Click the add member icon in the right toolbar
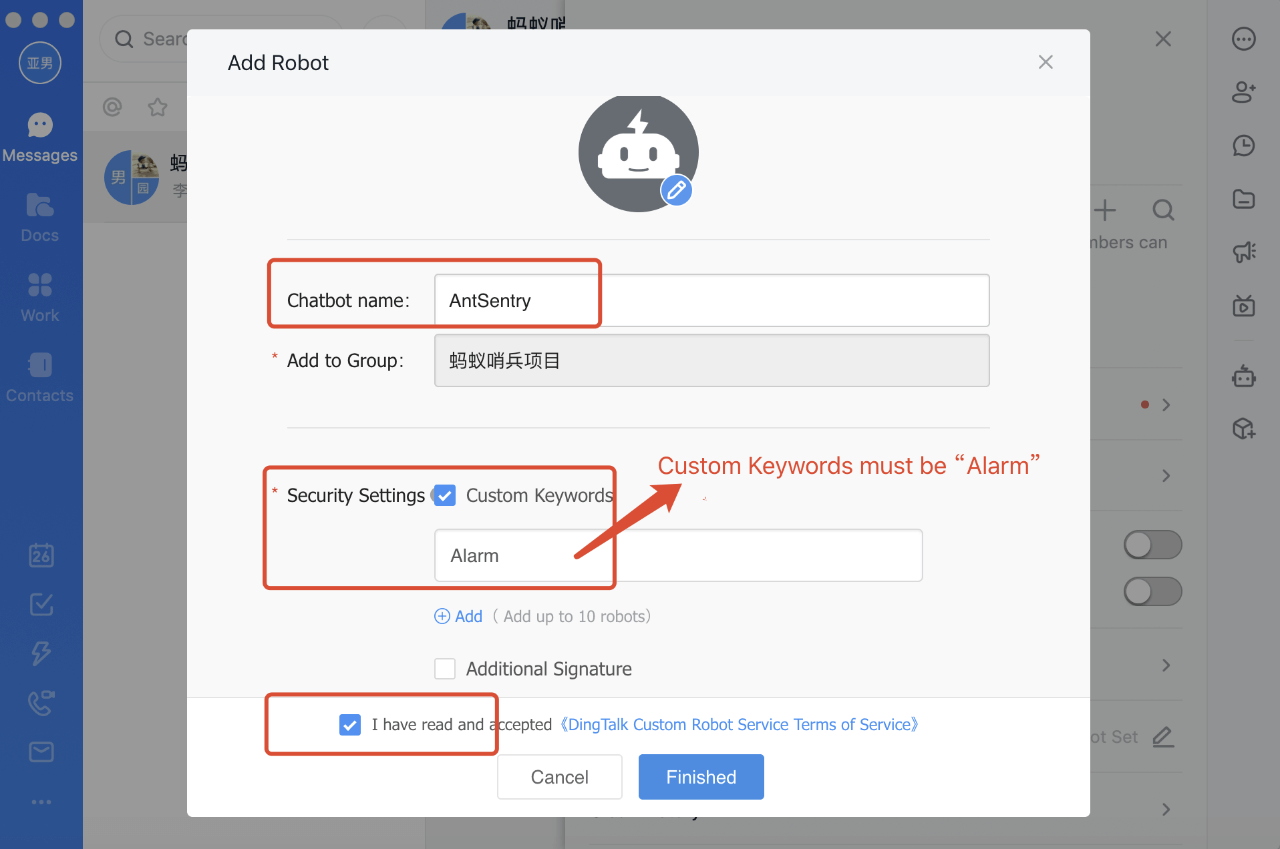1280x849 pixels. (1243, 92)
